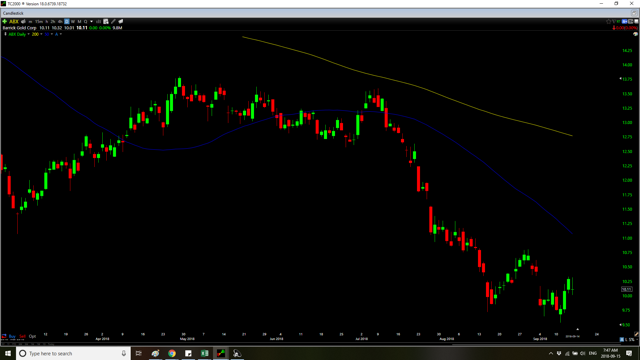Image resolution: width=640 pixels, height=360 pixels.
Task: Toggle the Daily (D) timeframe button
Action: tap(67, 21)
